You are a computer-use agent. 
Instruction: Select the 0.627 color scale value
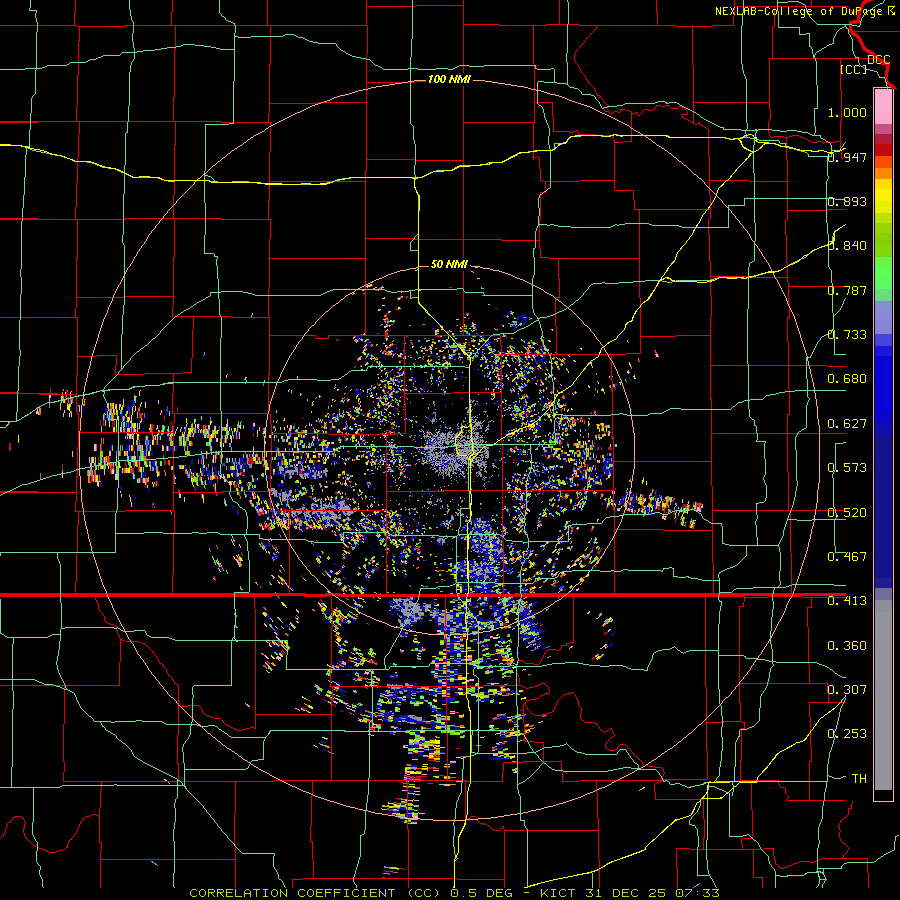pyautogui.click(x=847, y=424)
